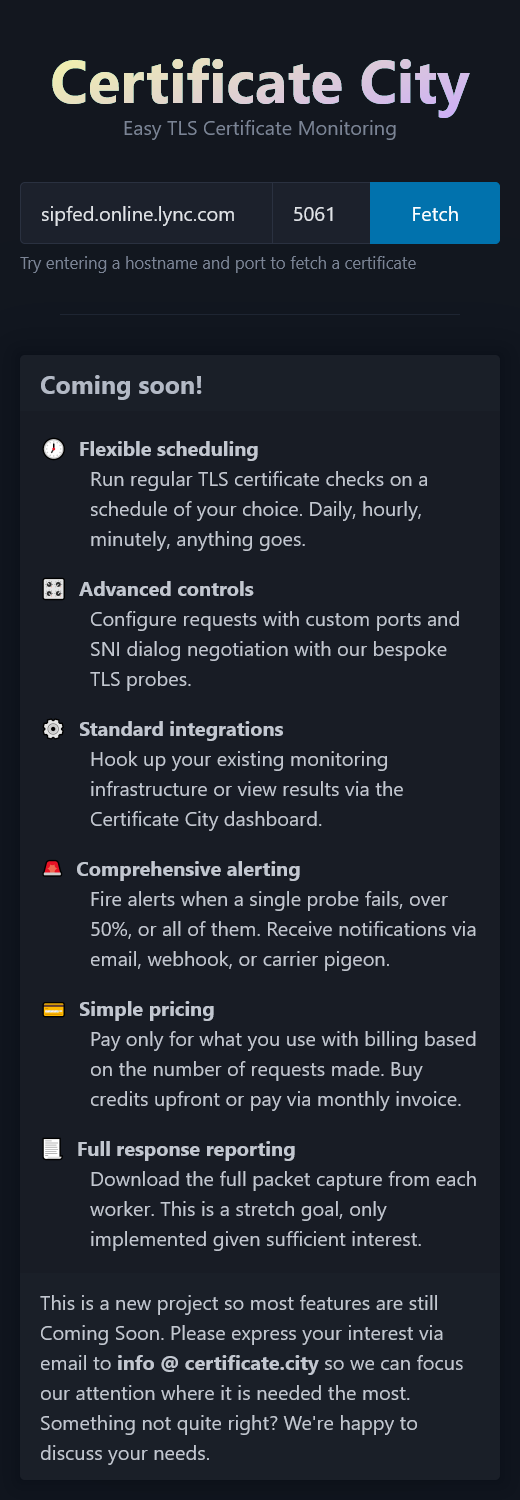Click the Easy TLS Certificate Monitoring subtitle
Screen dimensions: 520x1500
pyautogui.click(x=260, y=128)
